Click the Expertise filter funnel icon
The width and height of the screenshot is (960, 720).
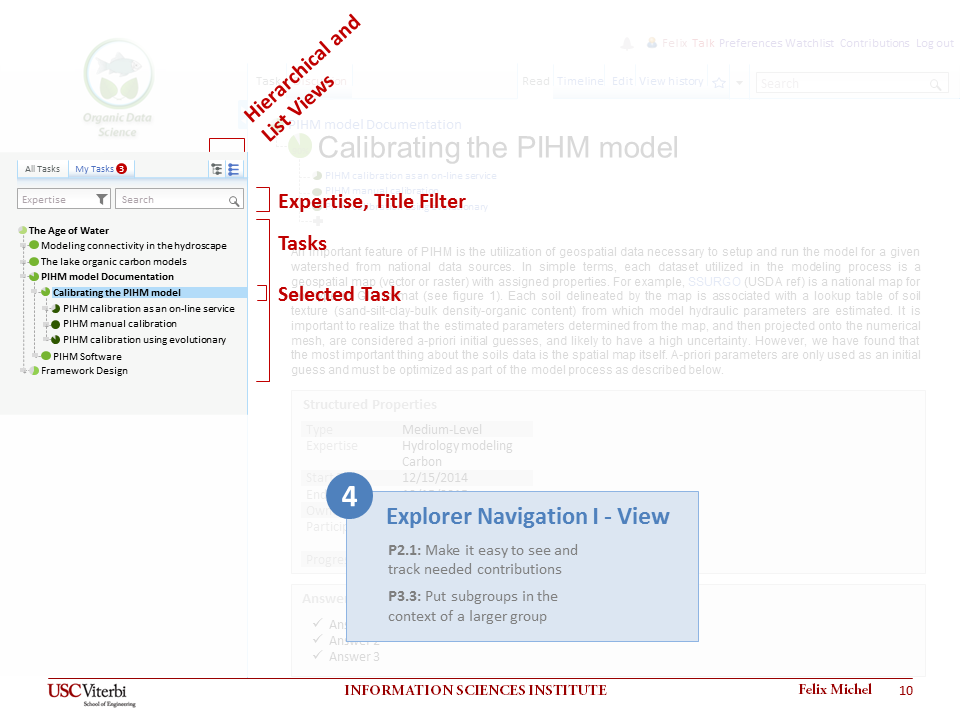(x=102, y=200)
